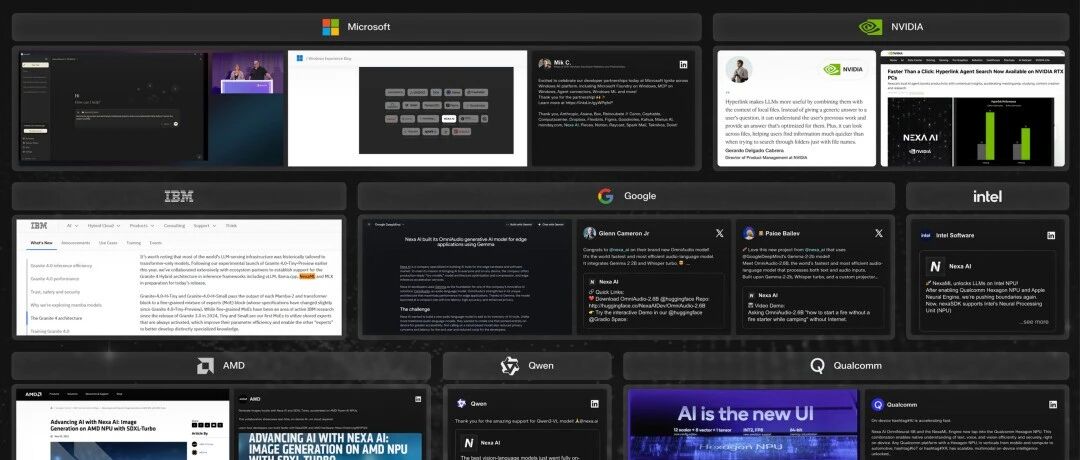1080x460 pixels.
Task: Click the Qualcomm Q logo
Action: pos(818,366)
